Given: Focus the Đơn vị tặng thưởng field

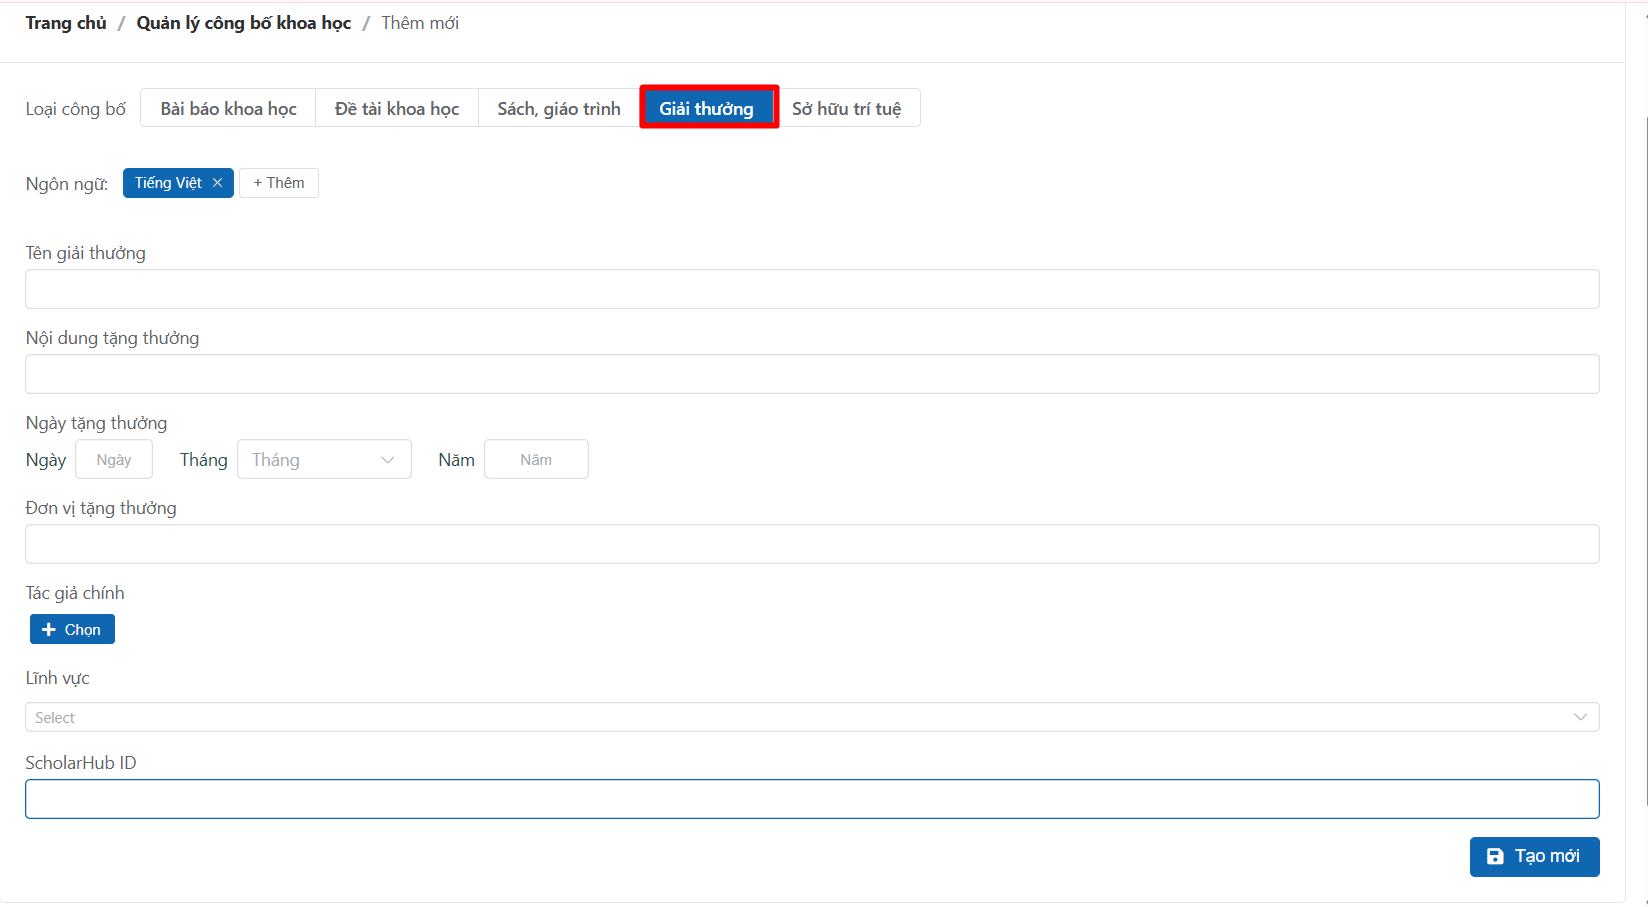Looking at the screenshot, I should 811,544.
